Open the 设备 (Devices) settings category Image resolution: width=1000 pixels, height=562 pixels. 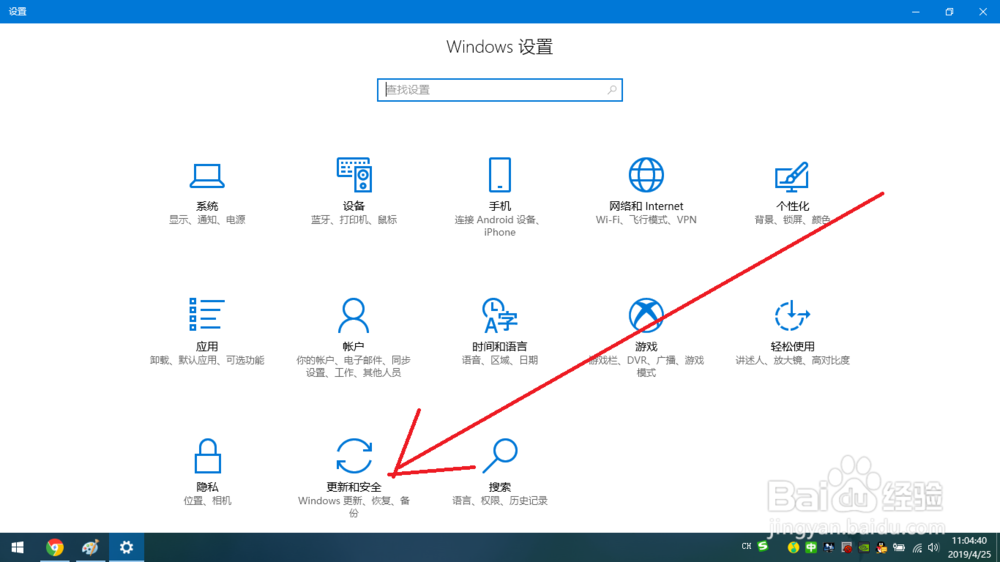(x=353, y=193)
